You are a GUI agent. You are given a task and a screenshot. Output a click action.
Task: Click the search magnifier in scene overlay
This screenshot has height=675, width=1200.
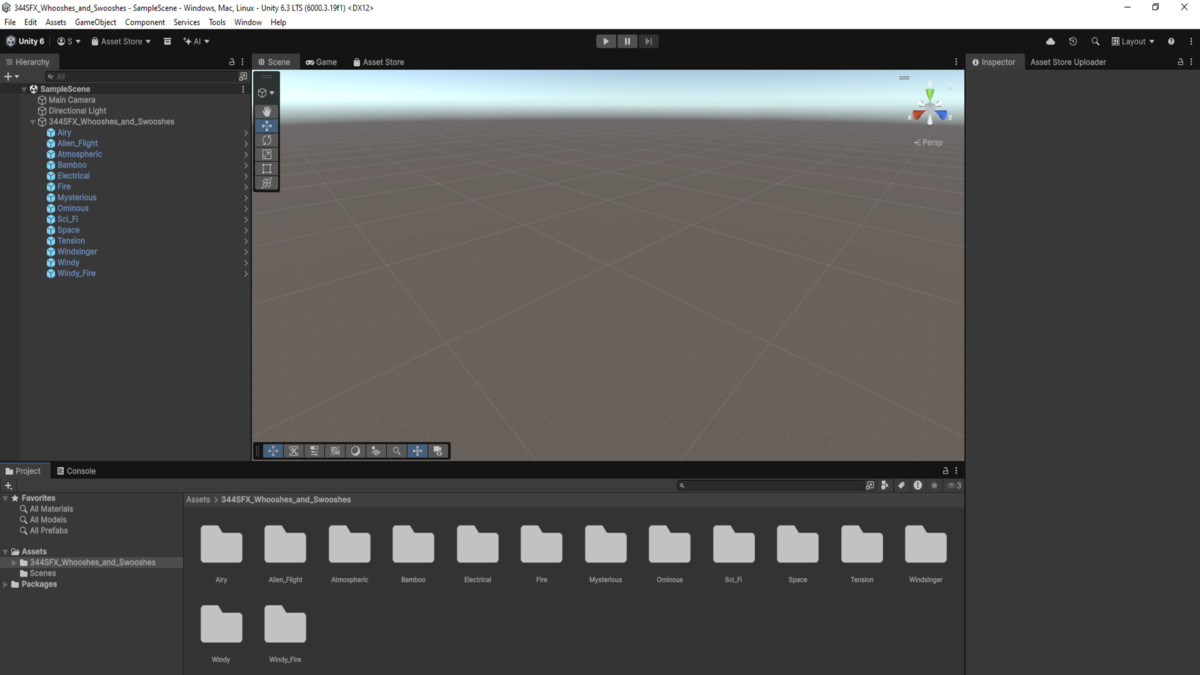(x=397, y=451)
